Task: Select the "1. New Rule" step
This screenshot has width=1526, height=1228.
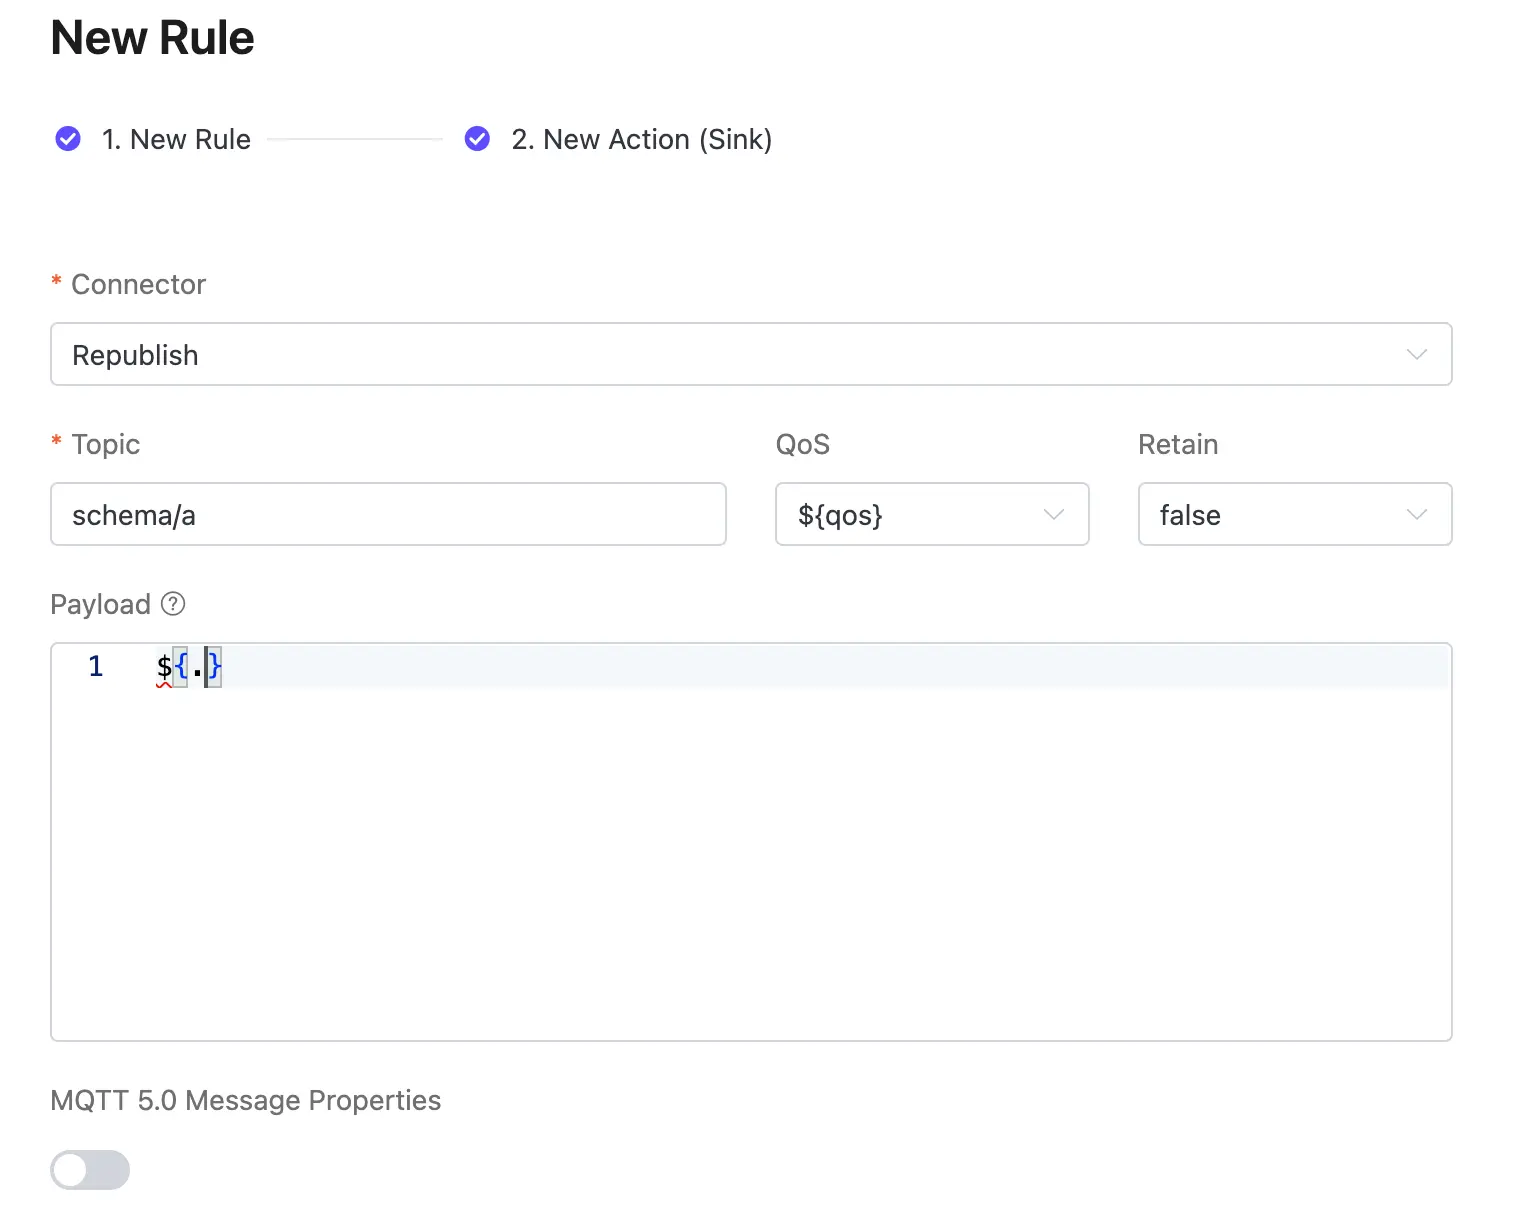Action: pos(176,139)
